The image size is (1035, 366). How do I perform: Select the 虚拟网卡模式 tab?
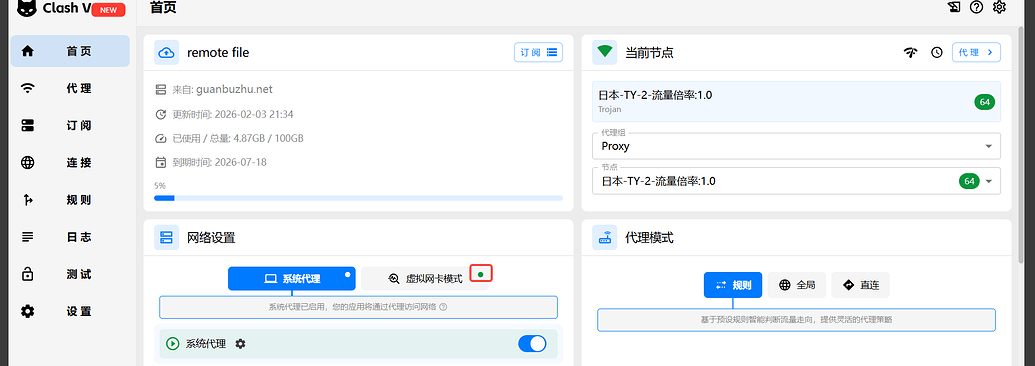pos(424,279)
